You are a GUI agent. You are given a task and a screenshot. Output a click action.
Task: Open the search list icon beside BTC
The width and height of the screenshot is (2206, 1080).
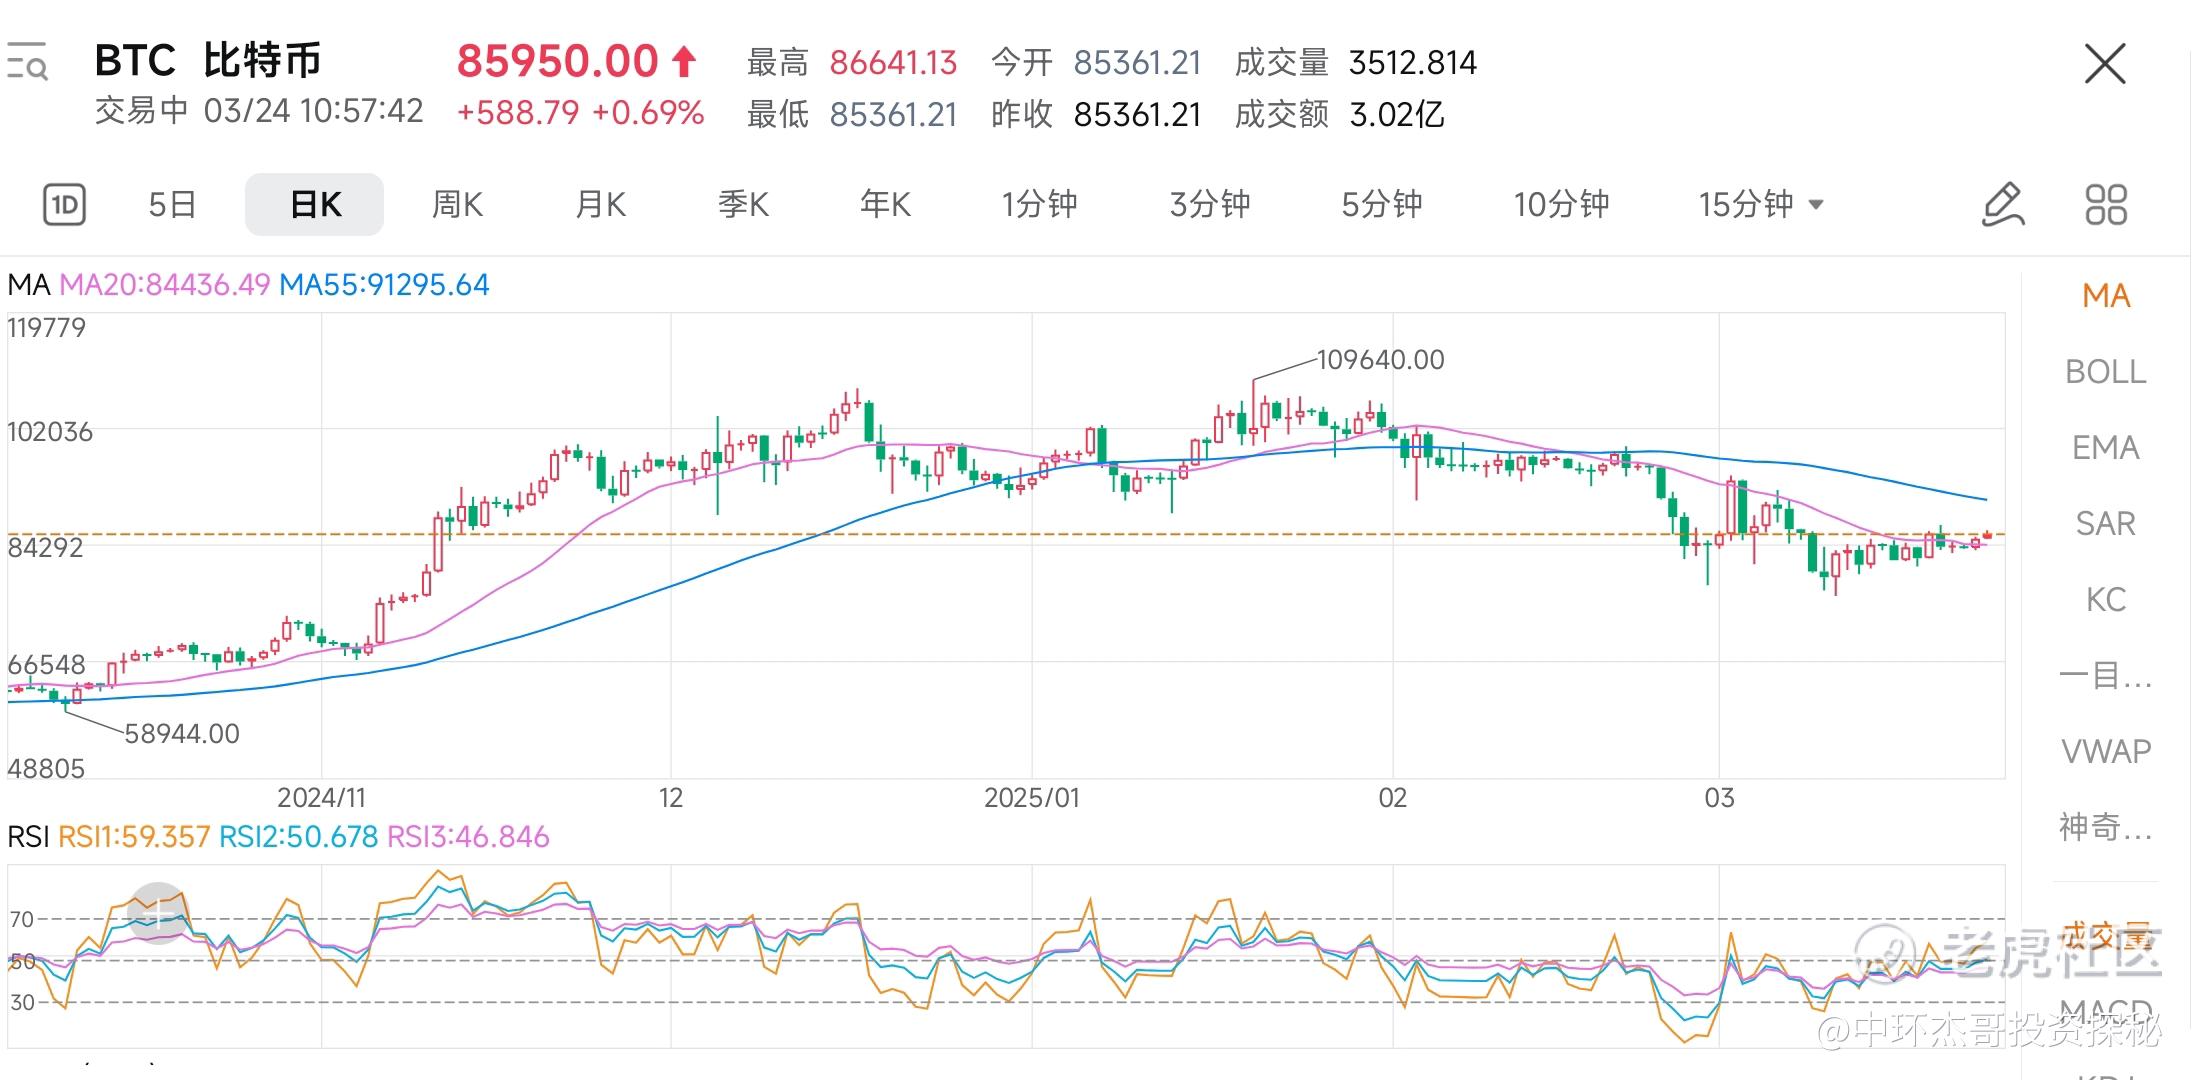[x=27, y=62]
